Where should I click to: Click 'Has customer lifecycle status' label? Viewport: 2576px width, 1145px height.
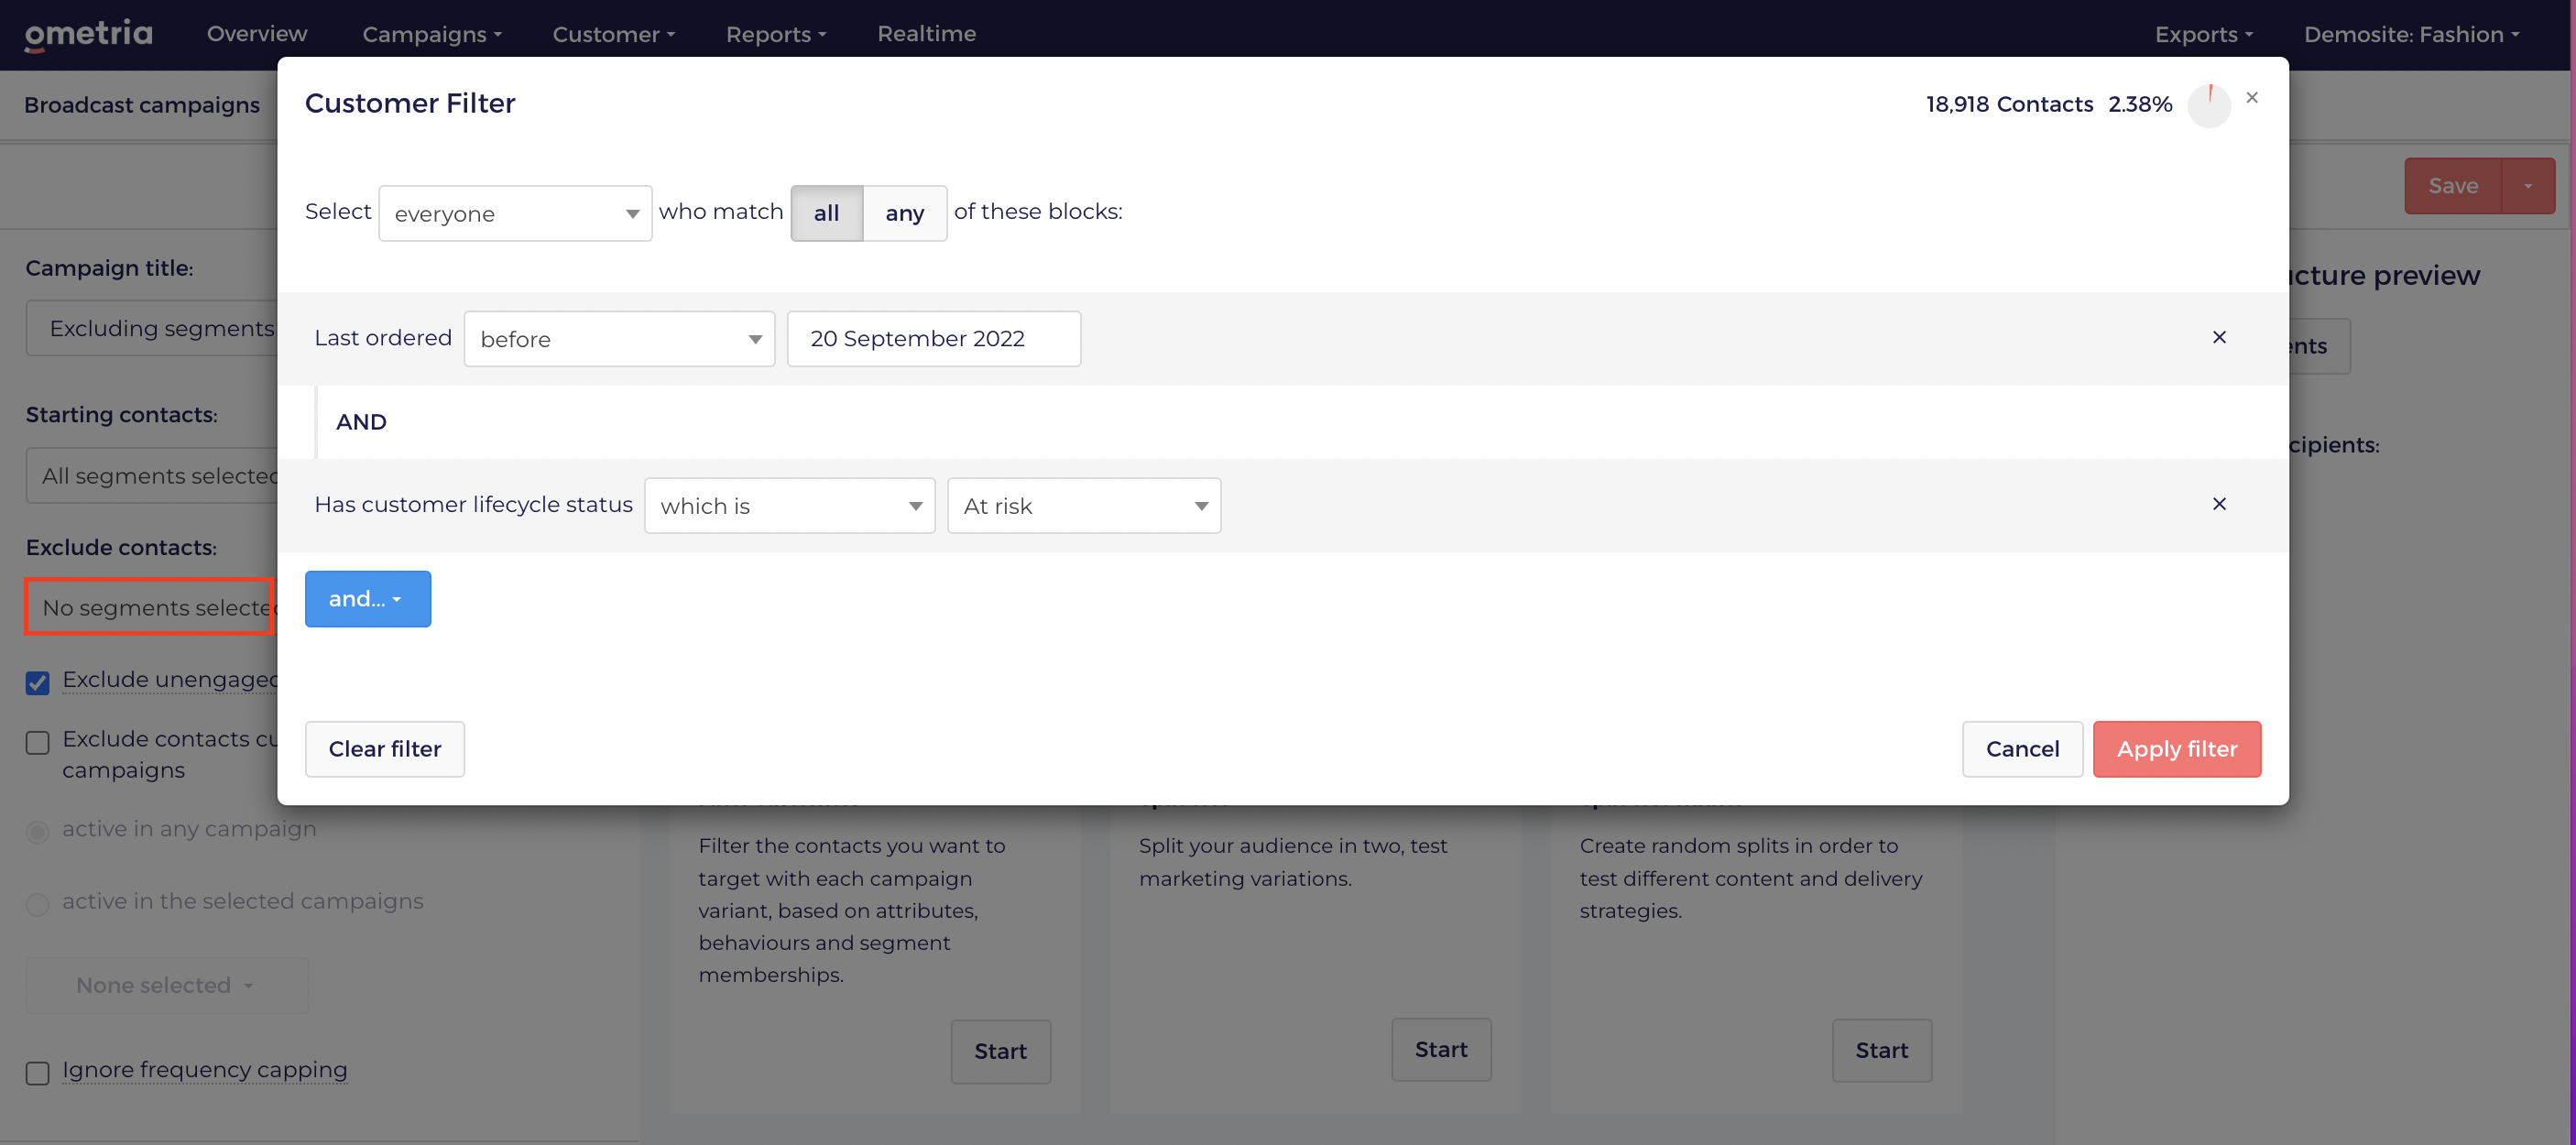[473, 504]
